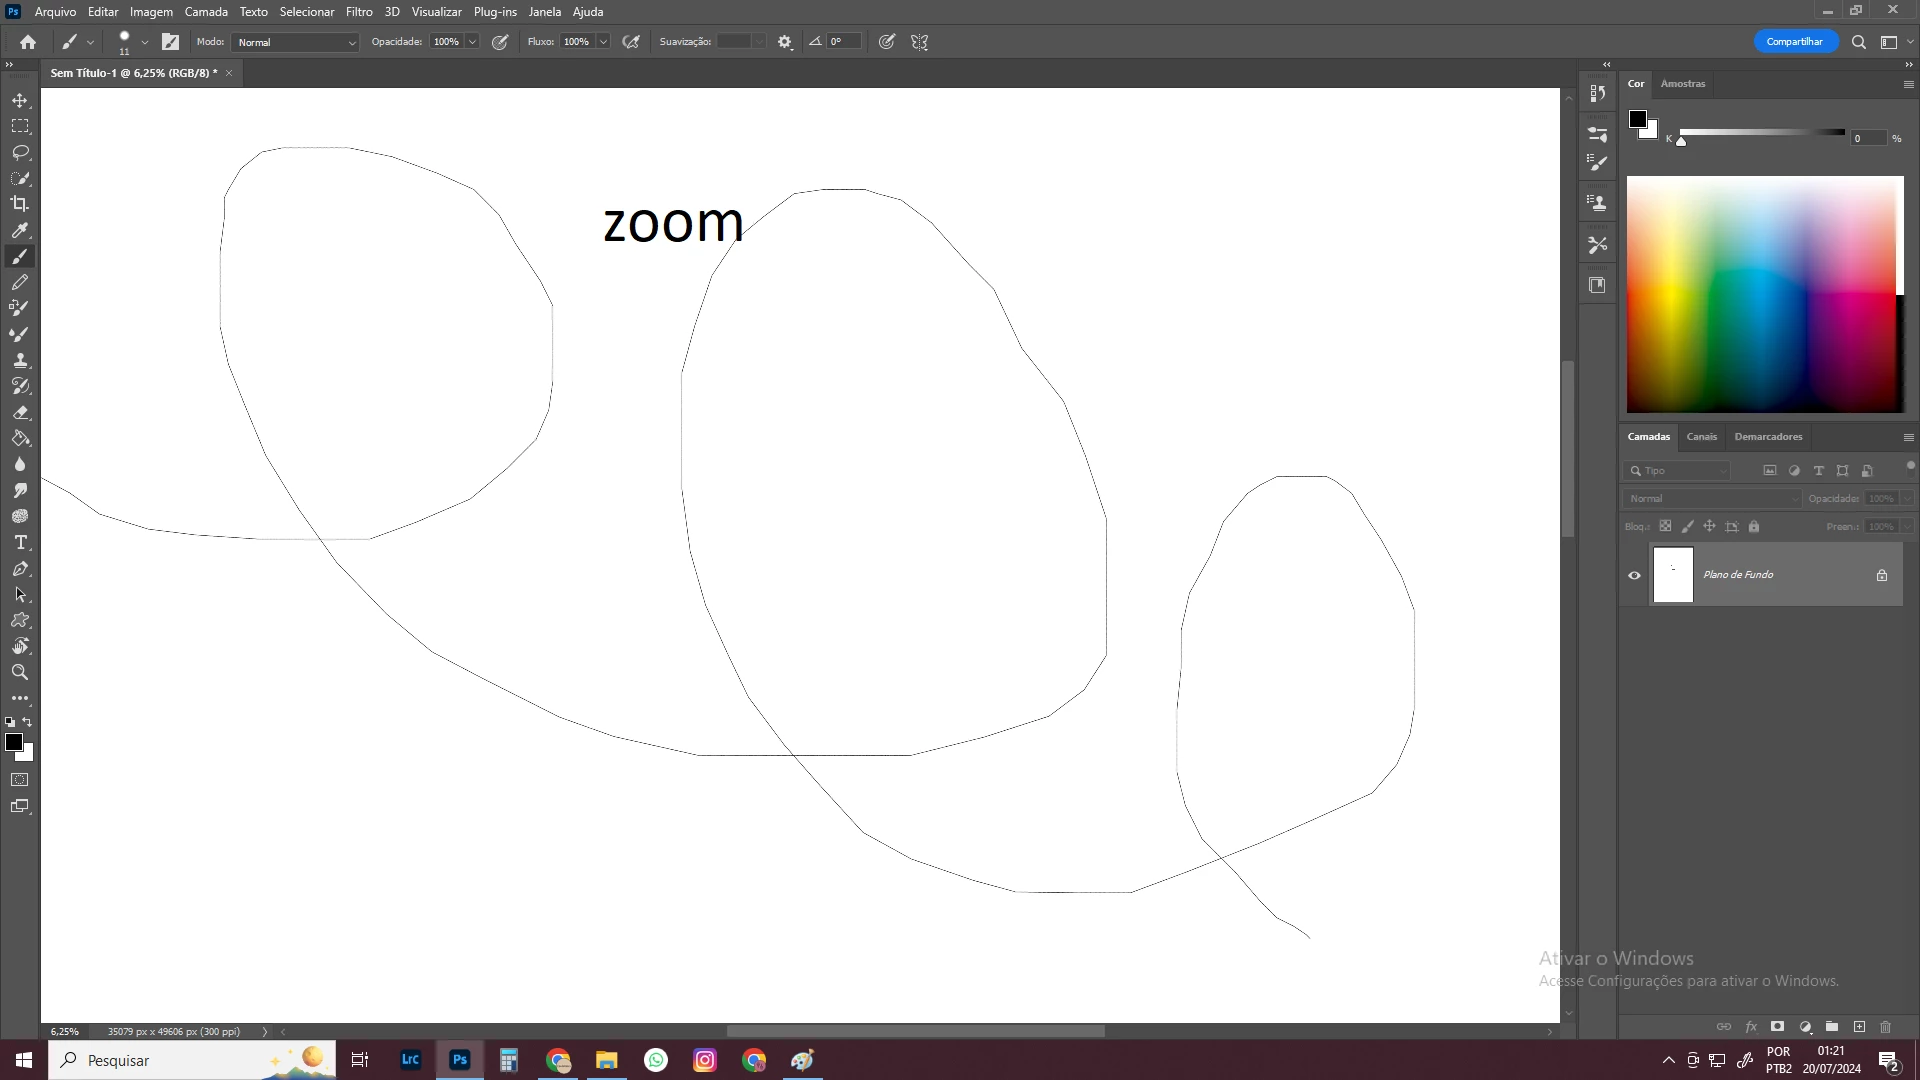Toggle Quick Mask mode
Viewport: 1920px width, 1080px height.
[x=20, y=780]
